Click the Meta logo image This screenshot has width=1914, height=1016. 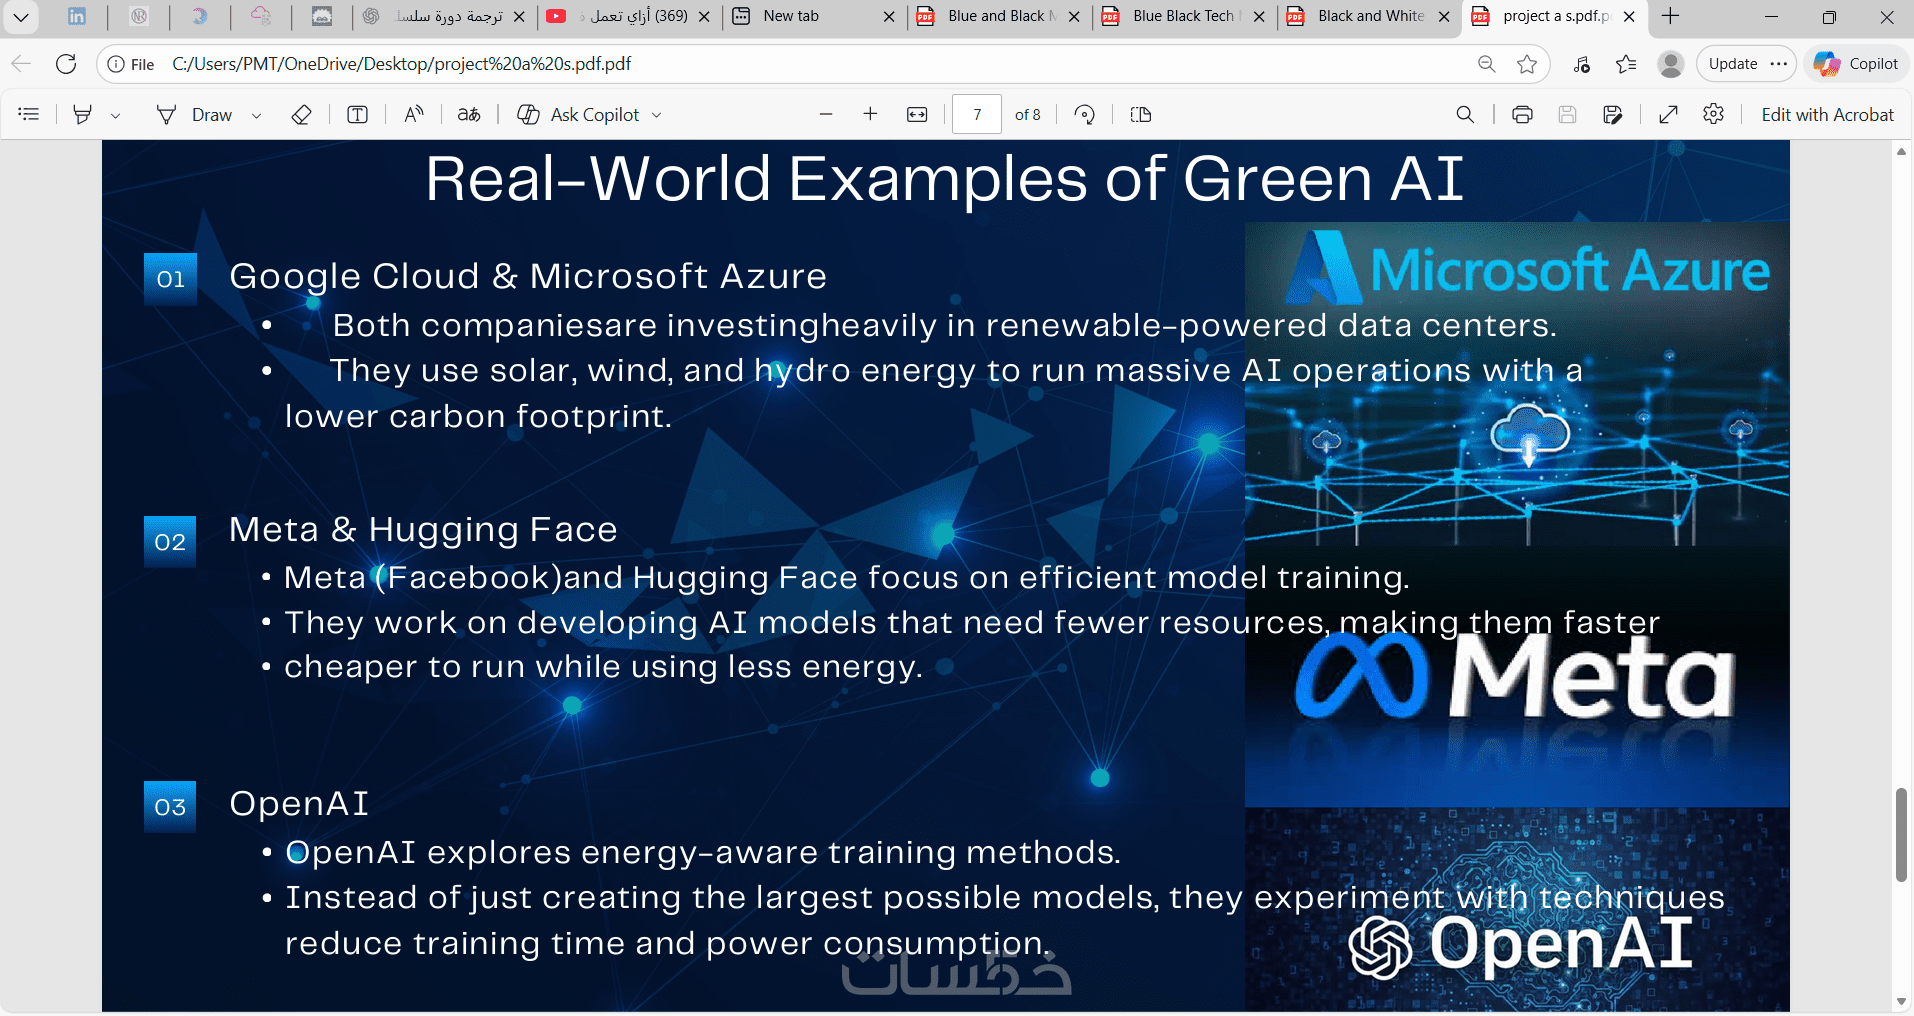(x=1515, y=676)
